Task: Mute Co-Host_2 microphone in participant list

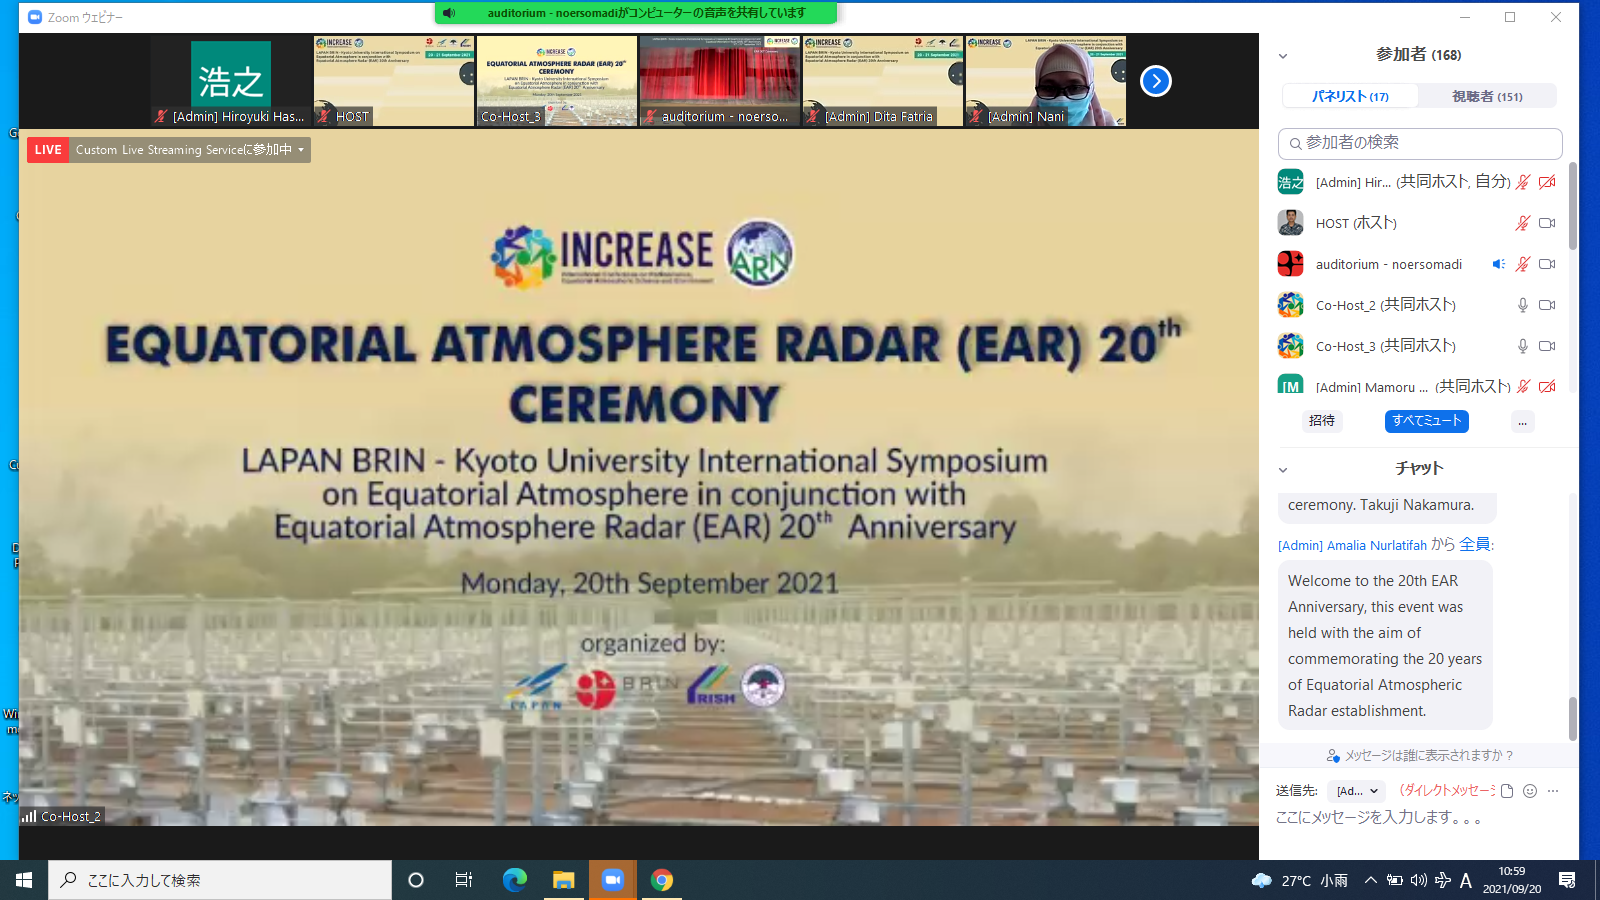Action: (x=1522, y=305)
